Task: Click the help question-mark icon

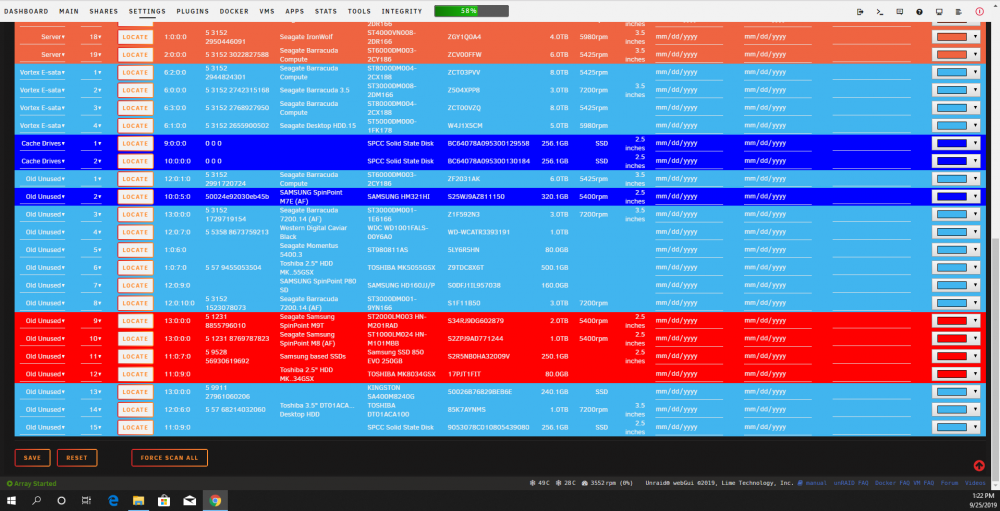Action: point(919,11)
